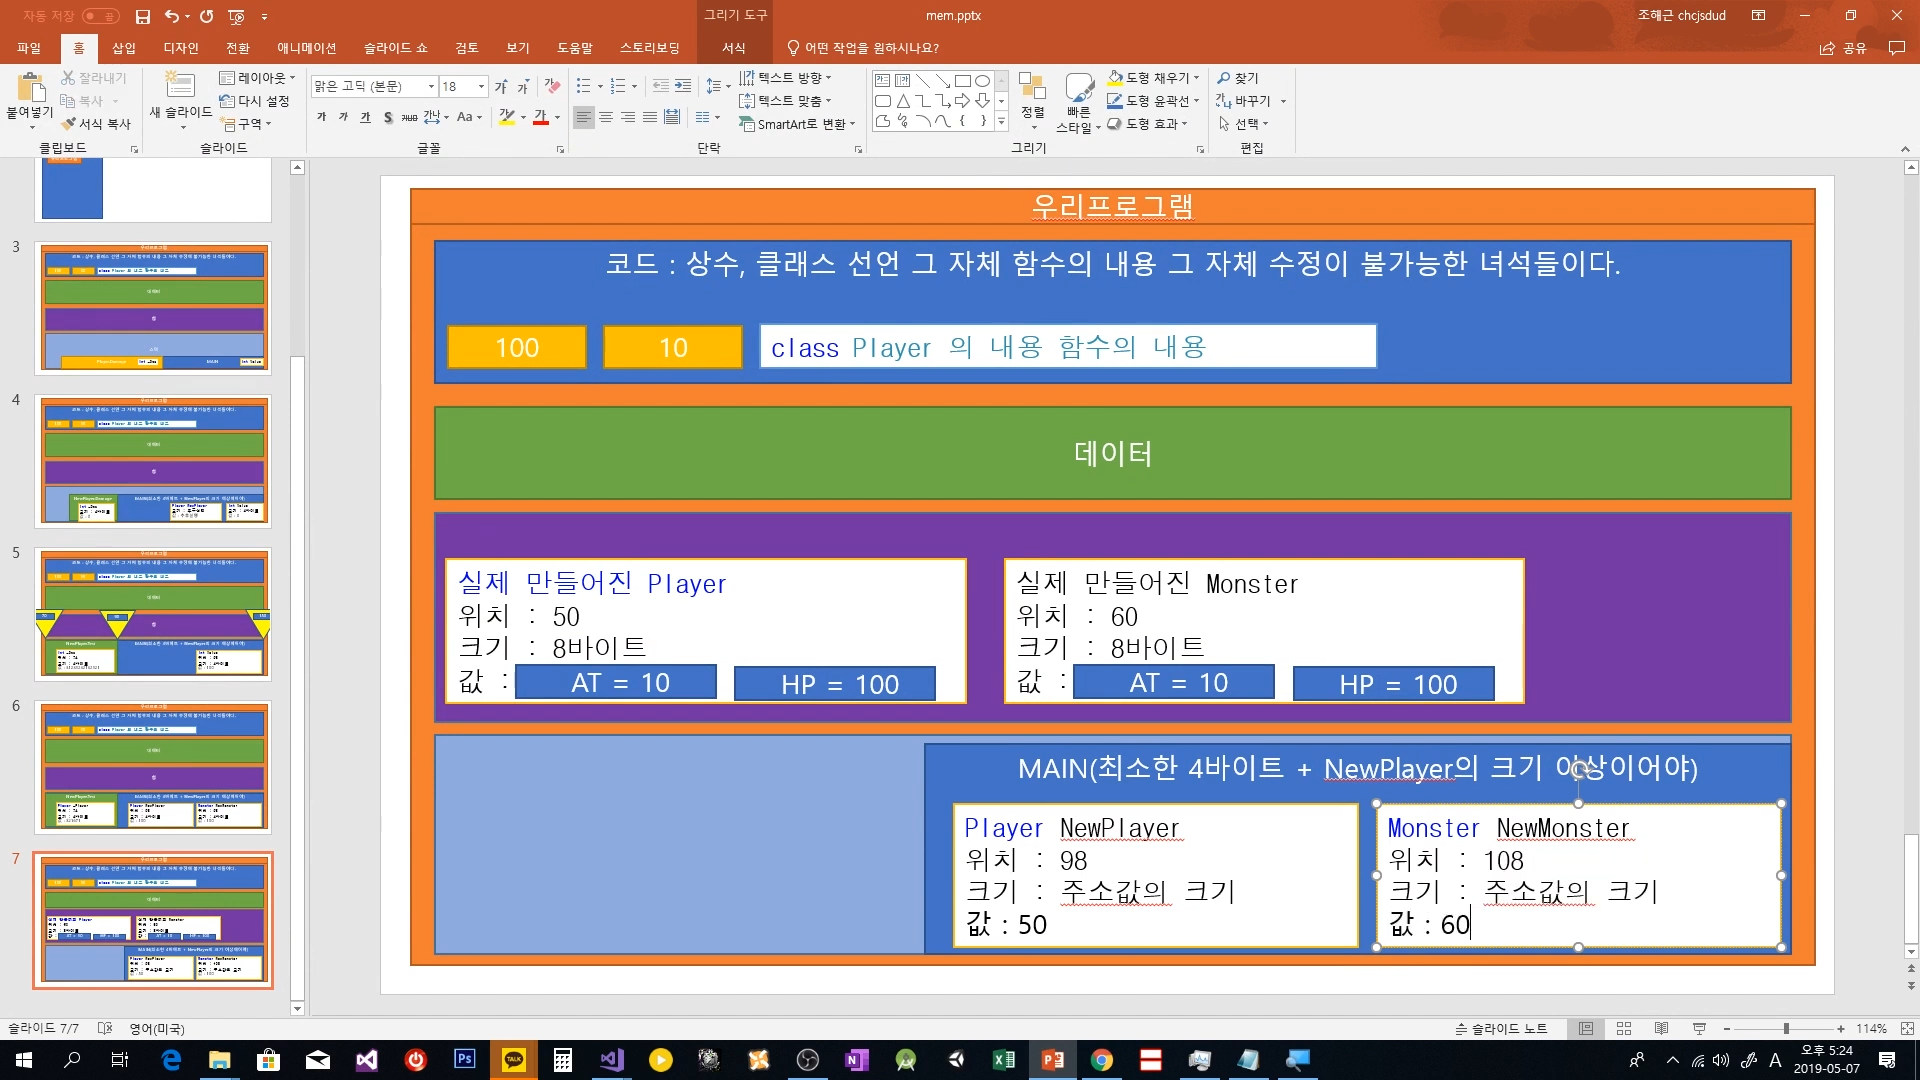
Task: Switch to Slide Sorter view in the status bar
Action: (1624, 1029)
